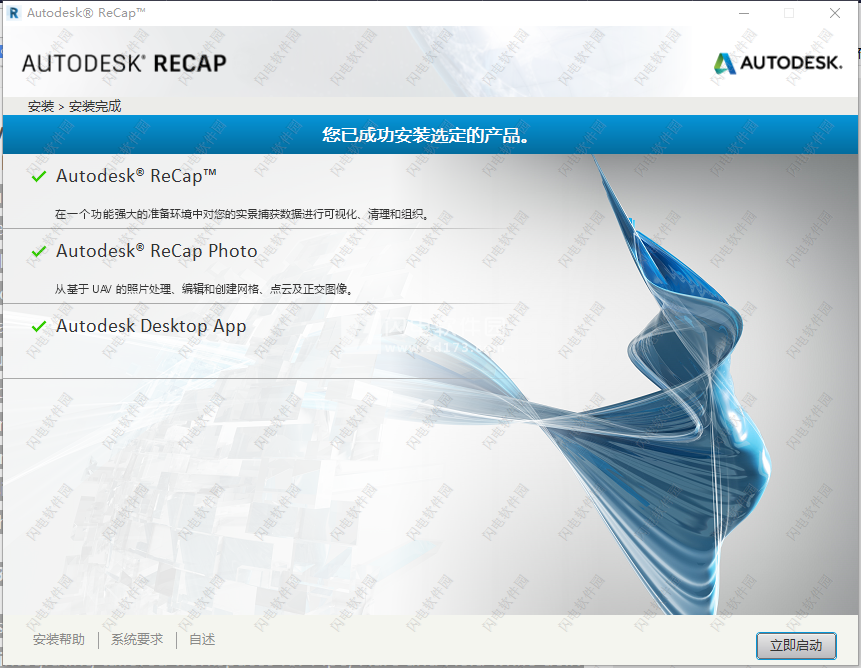Minimize the Autodesk ReCap installer window
Image resolution: width=861 pixels, height=668 pixels.
pos(744,13)
